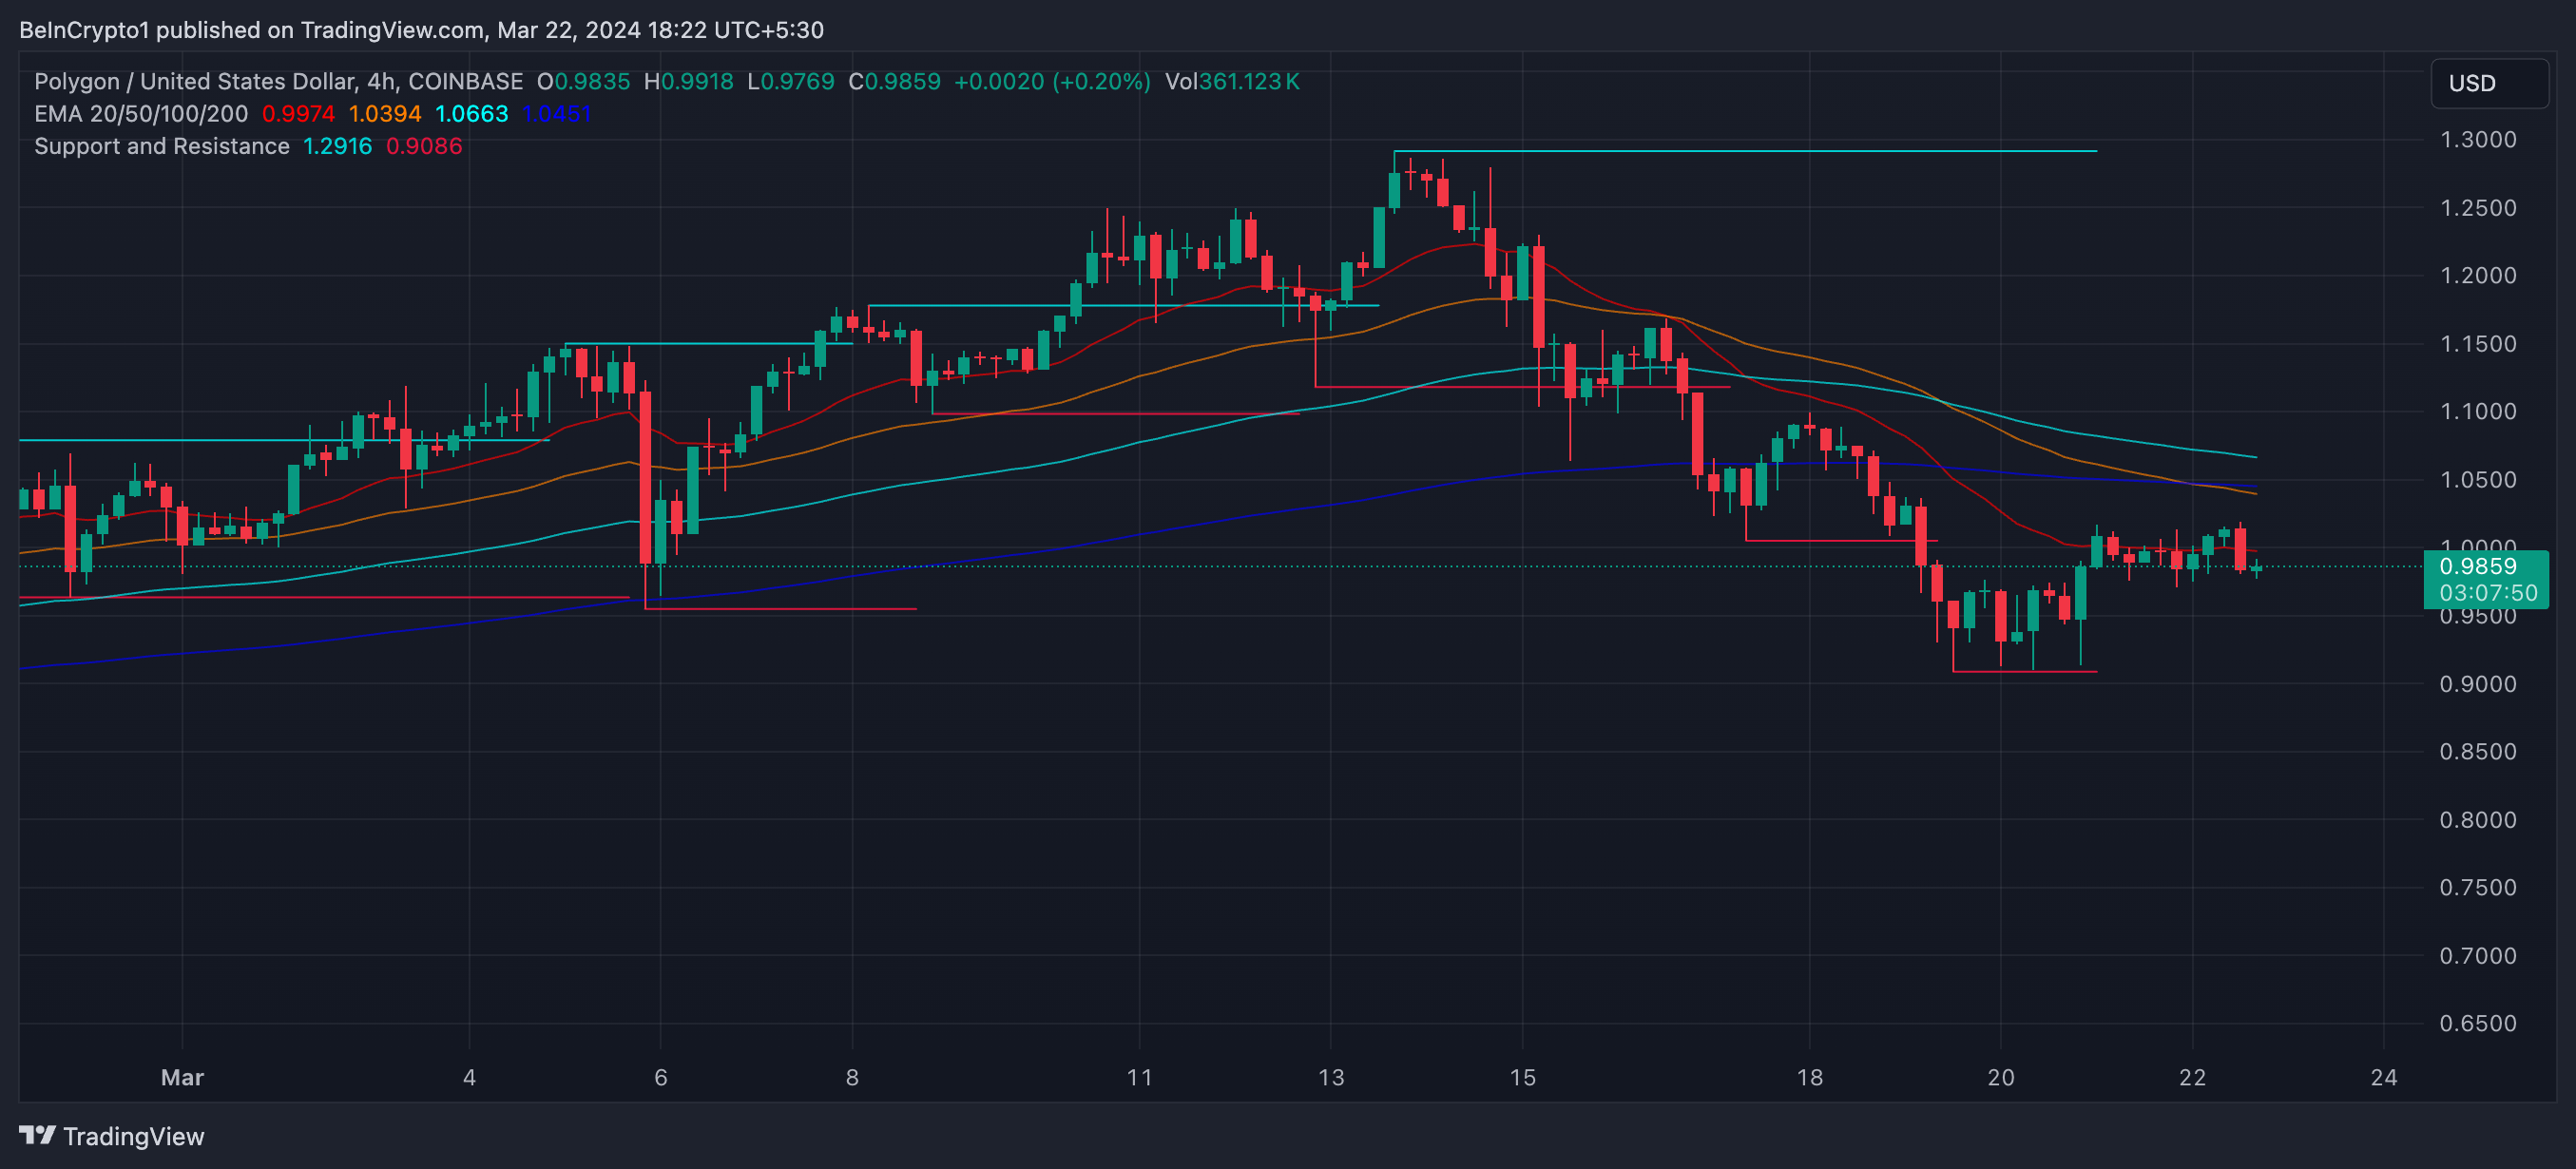
Task: Click the support value 0.9086
Action: click(x=424, y=147)
